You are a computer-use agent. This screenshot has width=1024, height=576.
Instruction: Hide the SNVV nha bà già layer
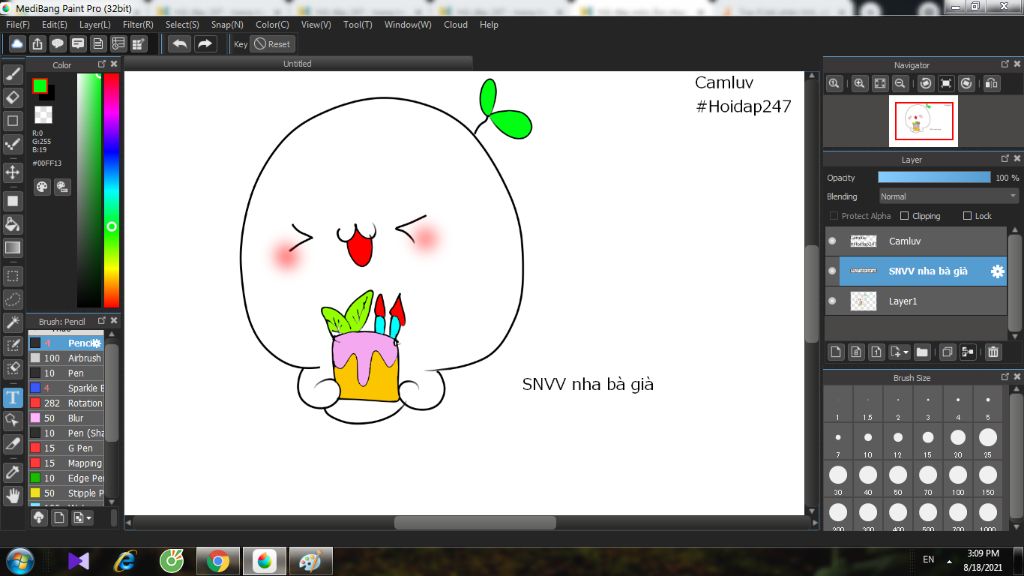click(832, 271)
